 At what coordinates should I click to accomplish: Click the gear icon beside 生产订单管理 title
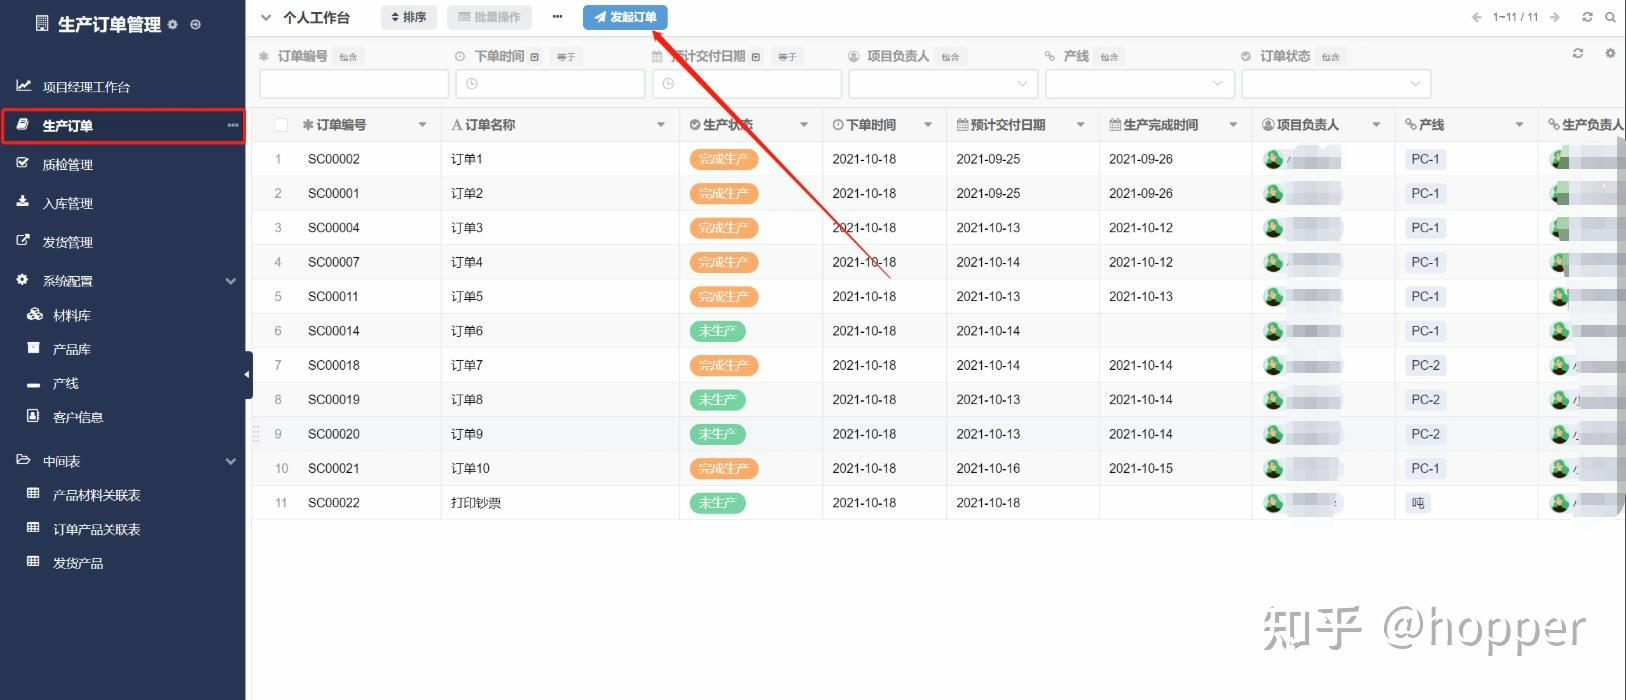tap(173, 25)
